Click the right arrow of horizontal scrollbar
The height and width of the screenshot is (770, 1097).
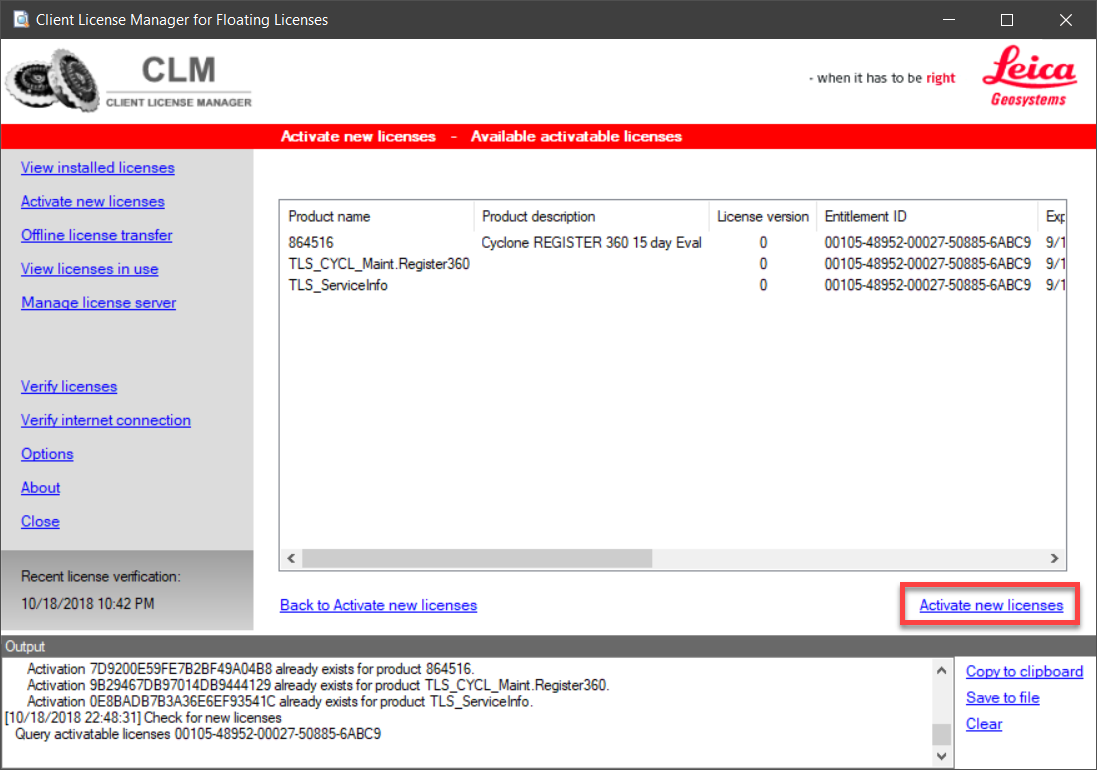pos(1054,558)
